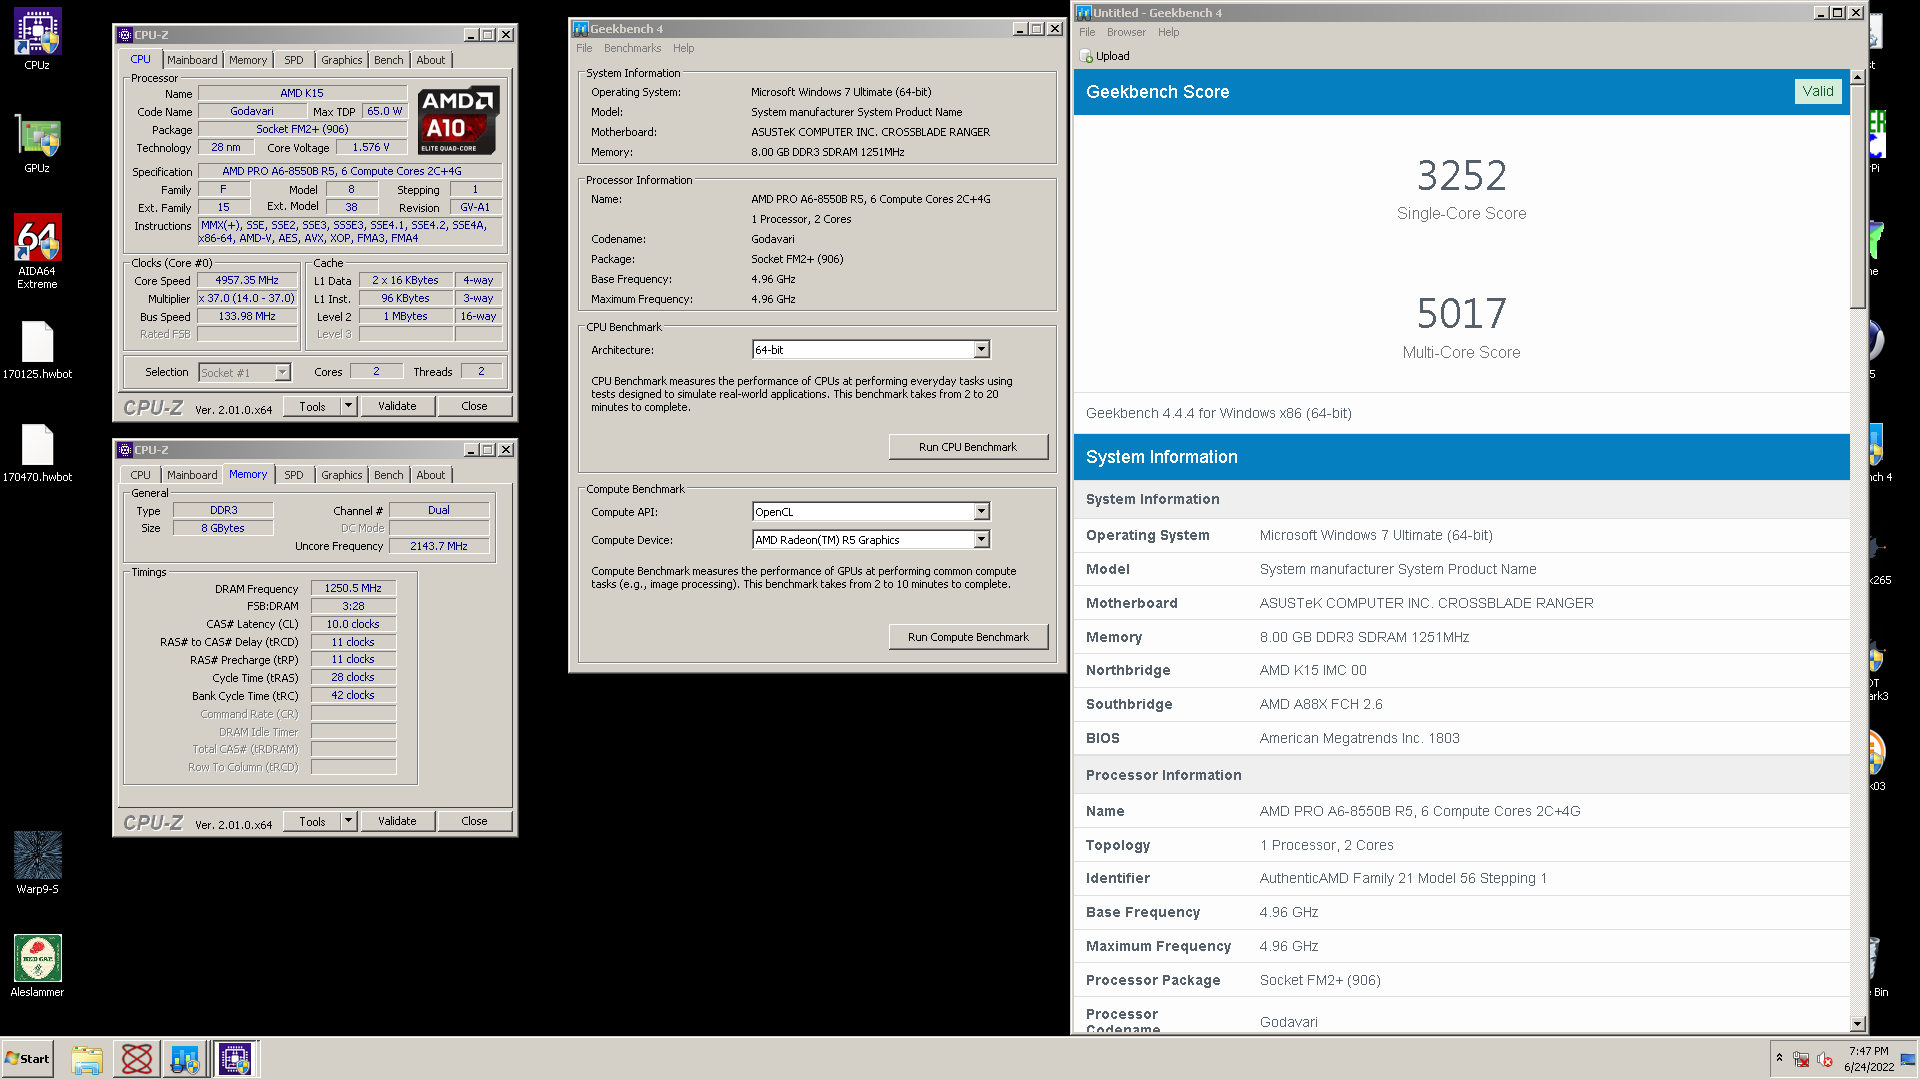Click the Geekbench 4 window title icon

pos(580,29)
